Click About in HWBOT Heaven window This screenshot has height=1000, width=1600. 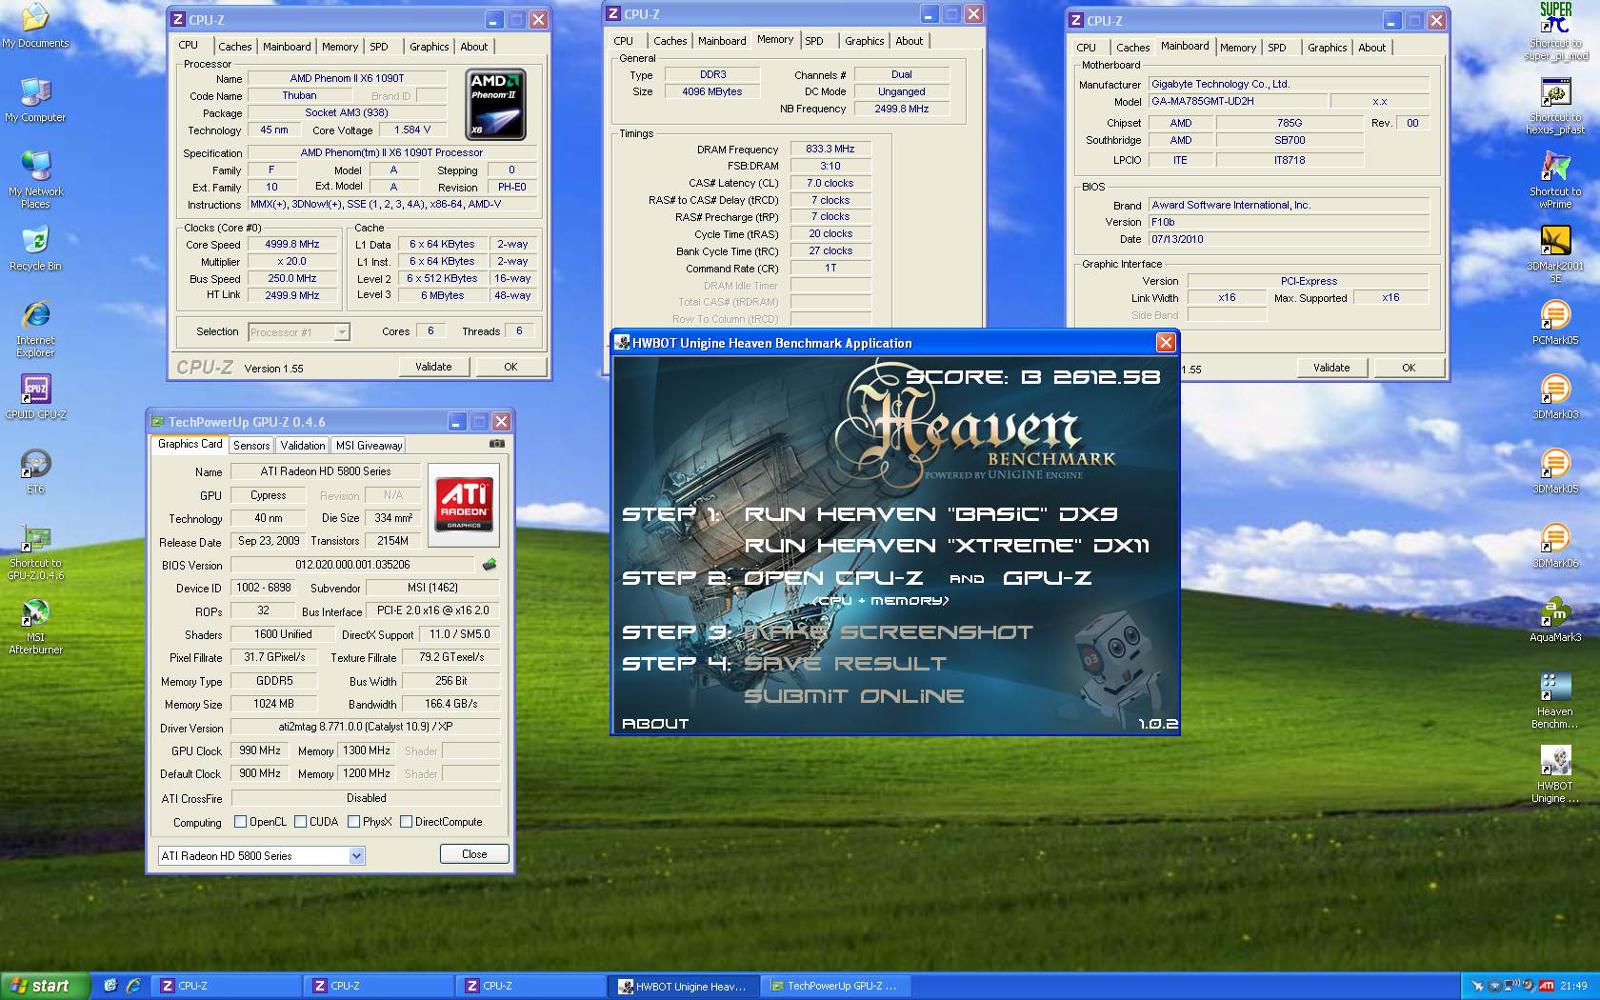coord(655,723)
